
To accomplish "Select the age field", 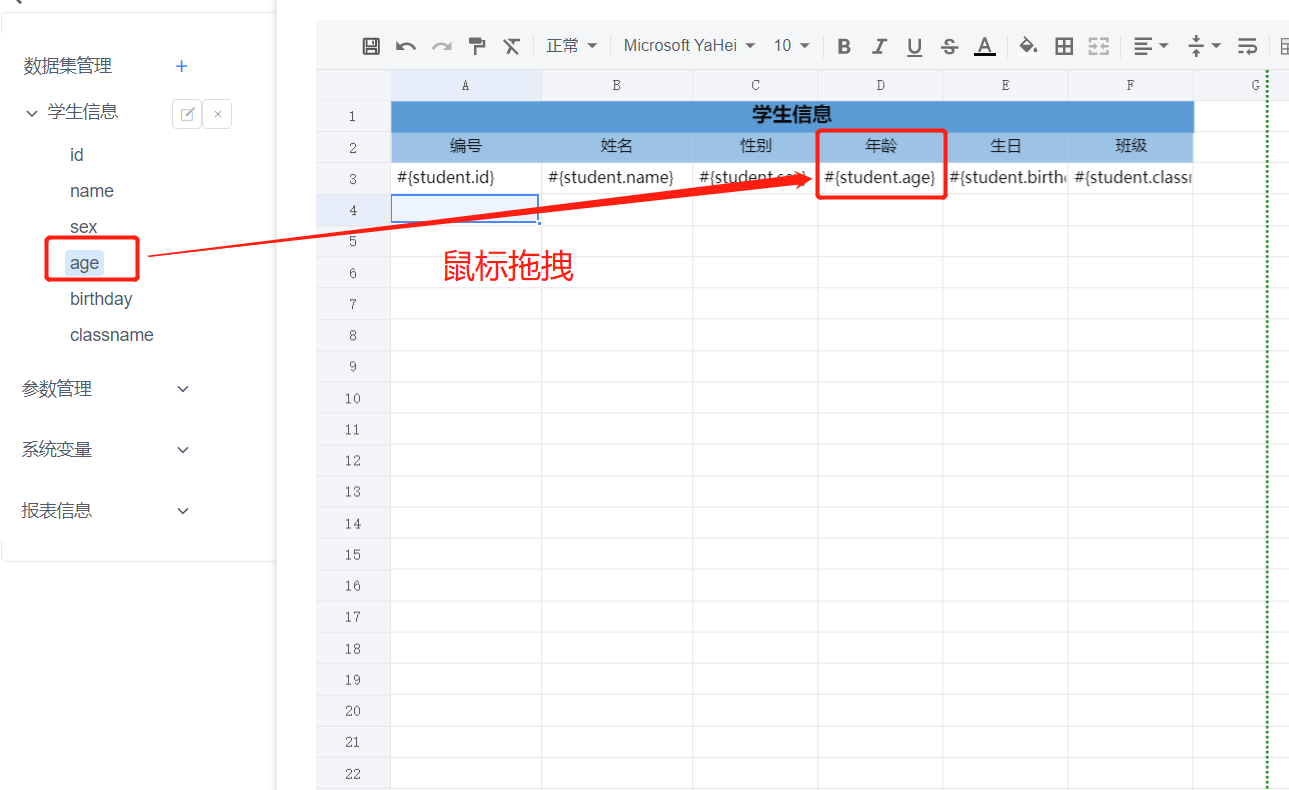I will pos(85,263).
